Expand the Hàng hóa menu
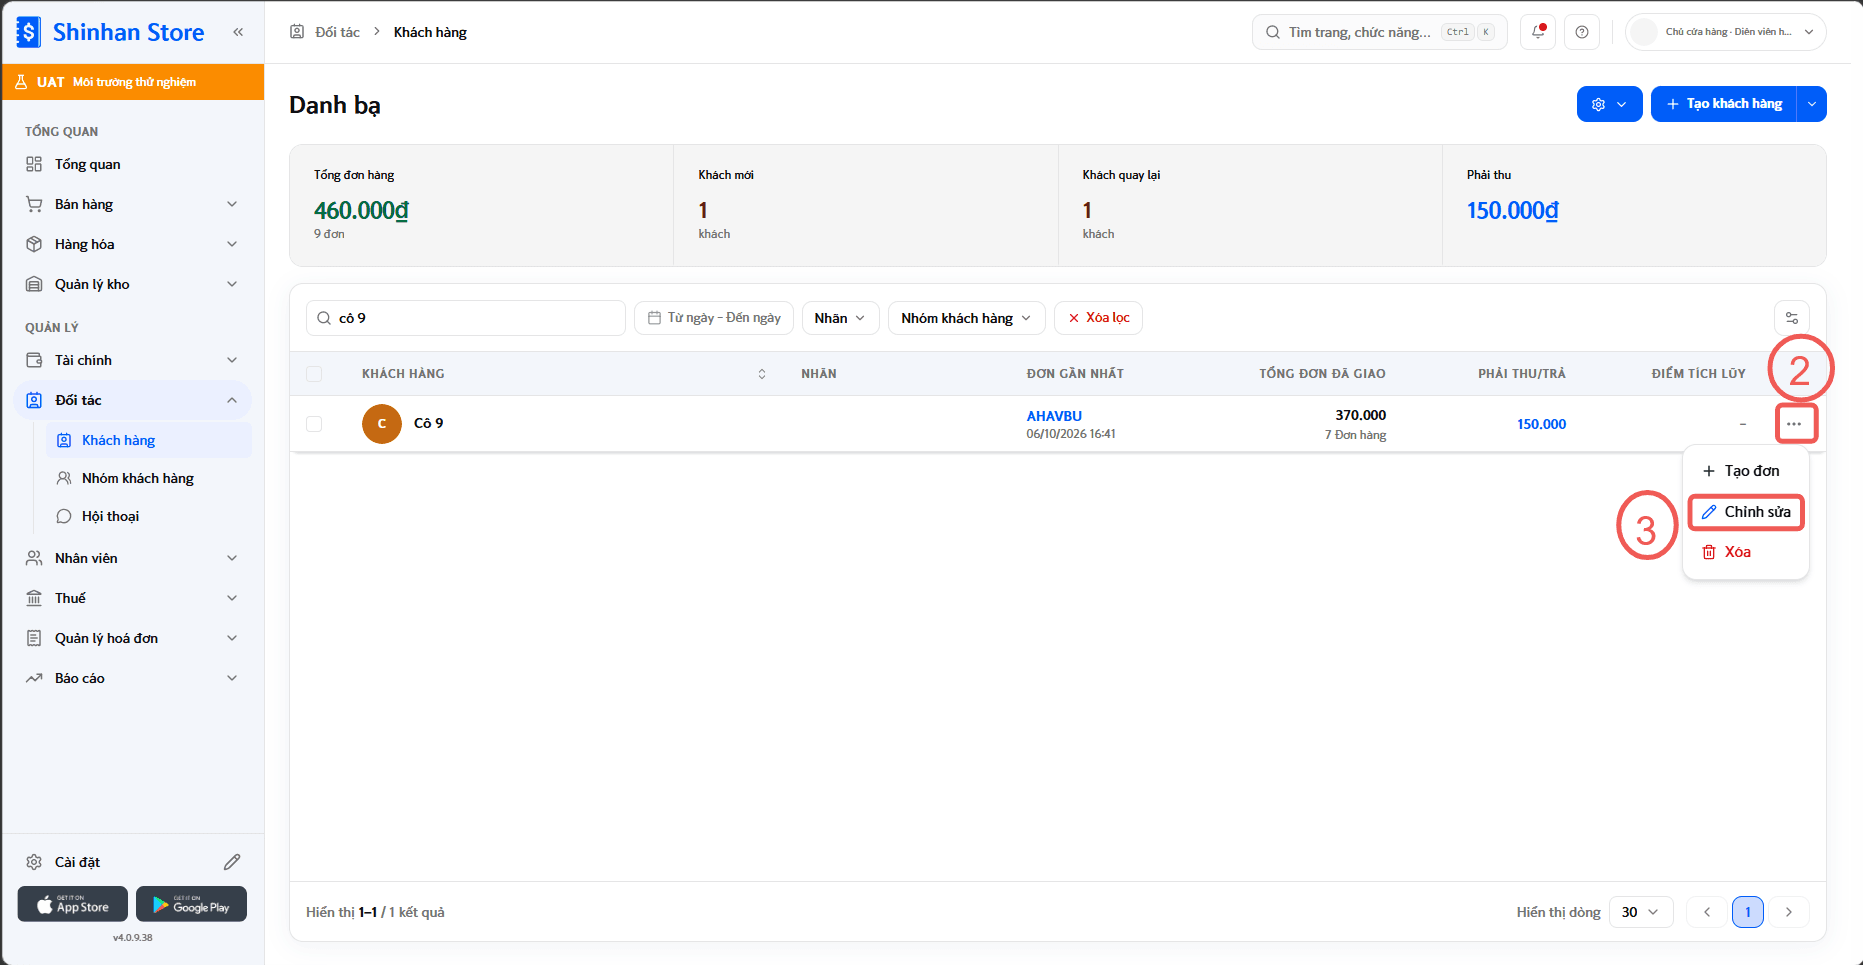The height and width of the screenshot is (965, 1863). pyautogui.click(x=133, y=244)
